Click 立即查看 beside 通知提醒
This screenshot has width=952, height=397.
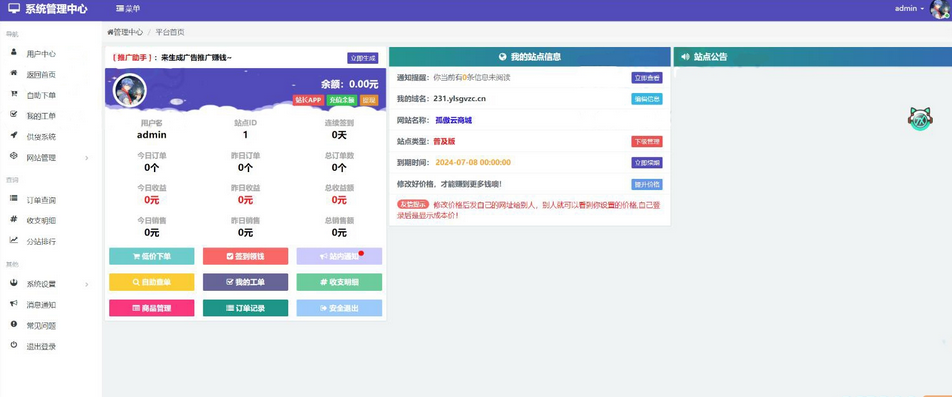647,78
